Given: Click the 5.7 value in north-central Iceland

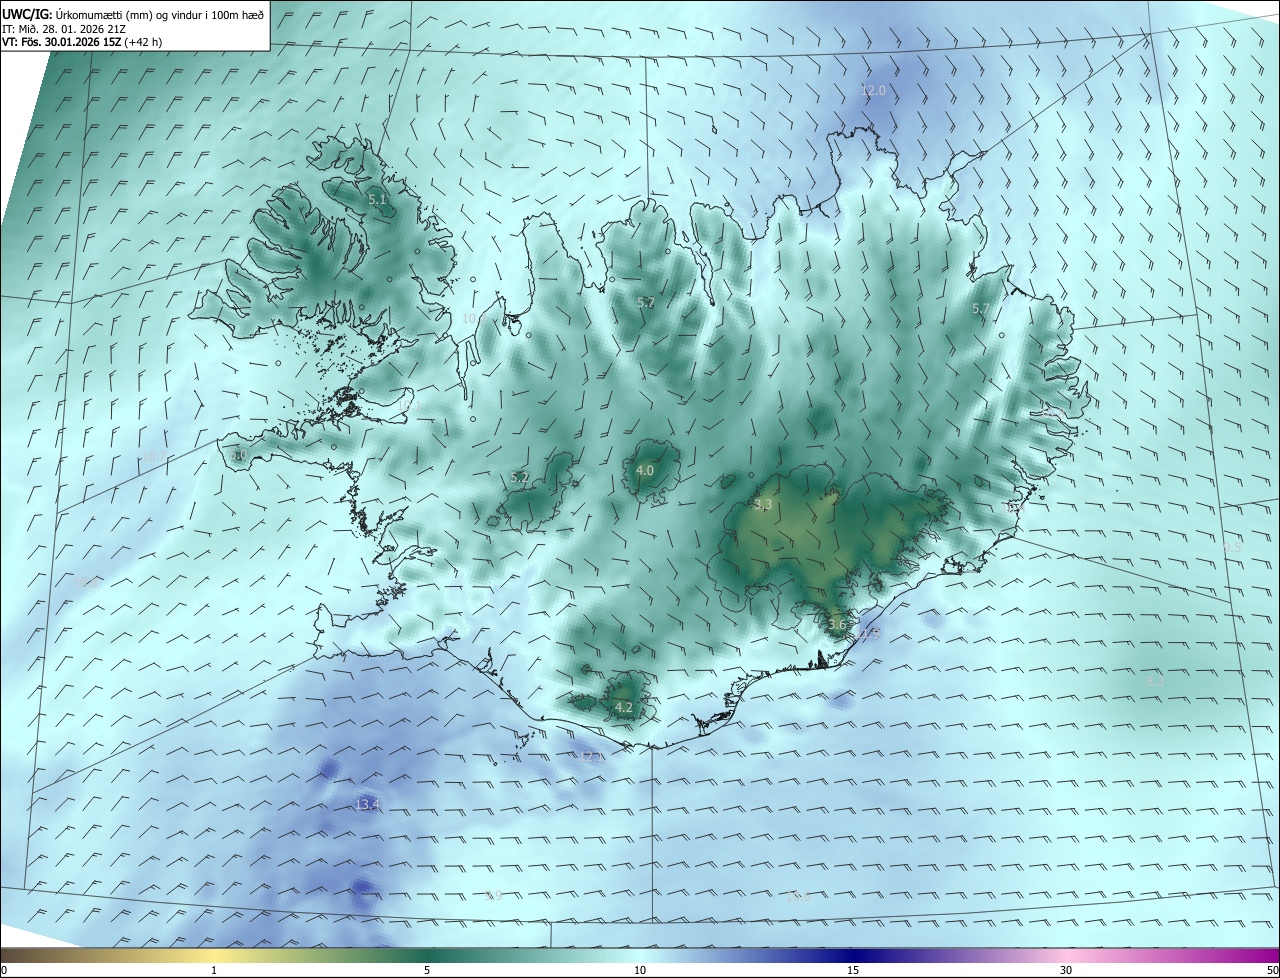Looking at the screenshot, I should 646,302.
